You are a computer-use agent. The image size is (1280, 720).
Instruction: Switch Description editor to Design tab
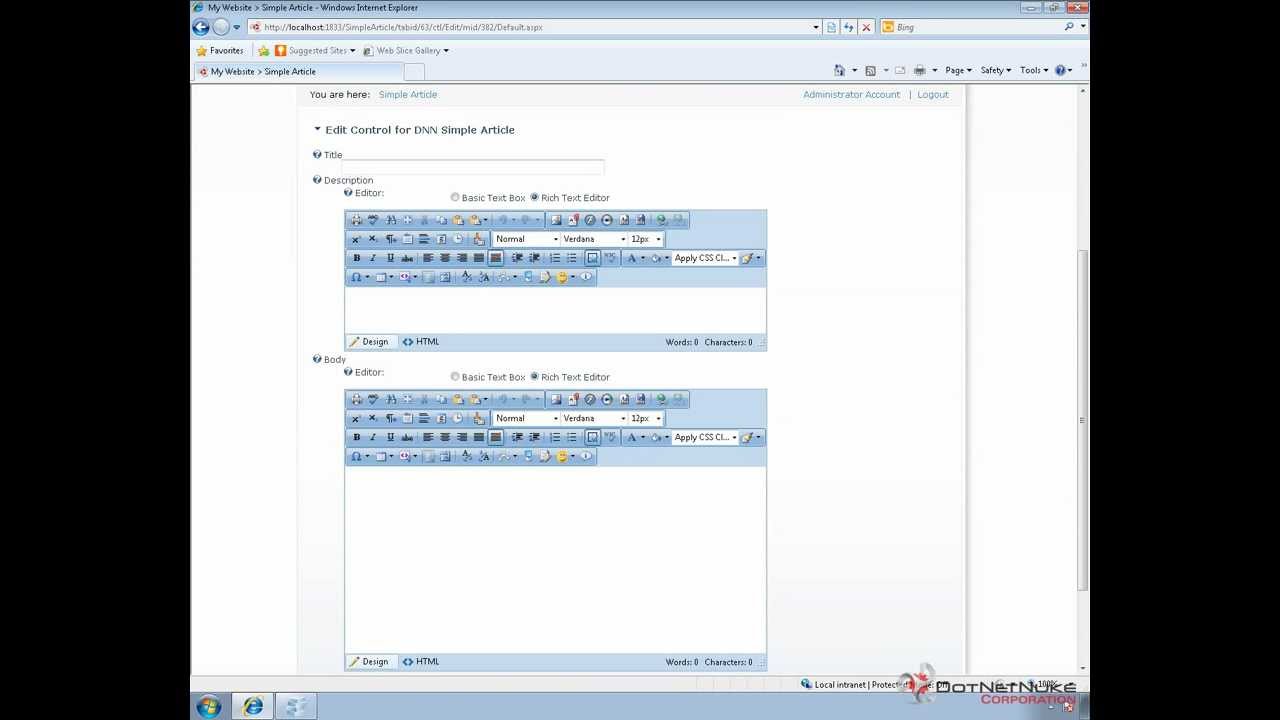[369, 342]
